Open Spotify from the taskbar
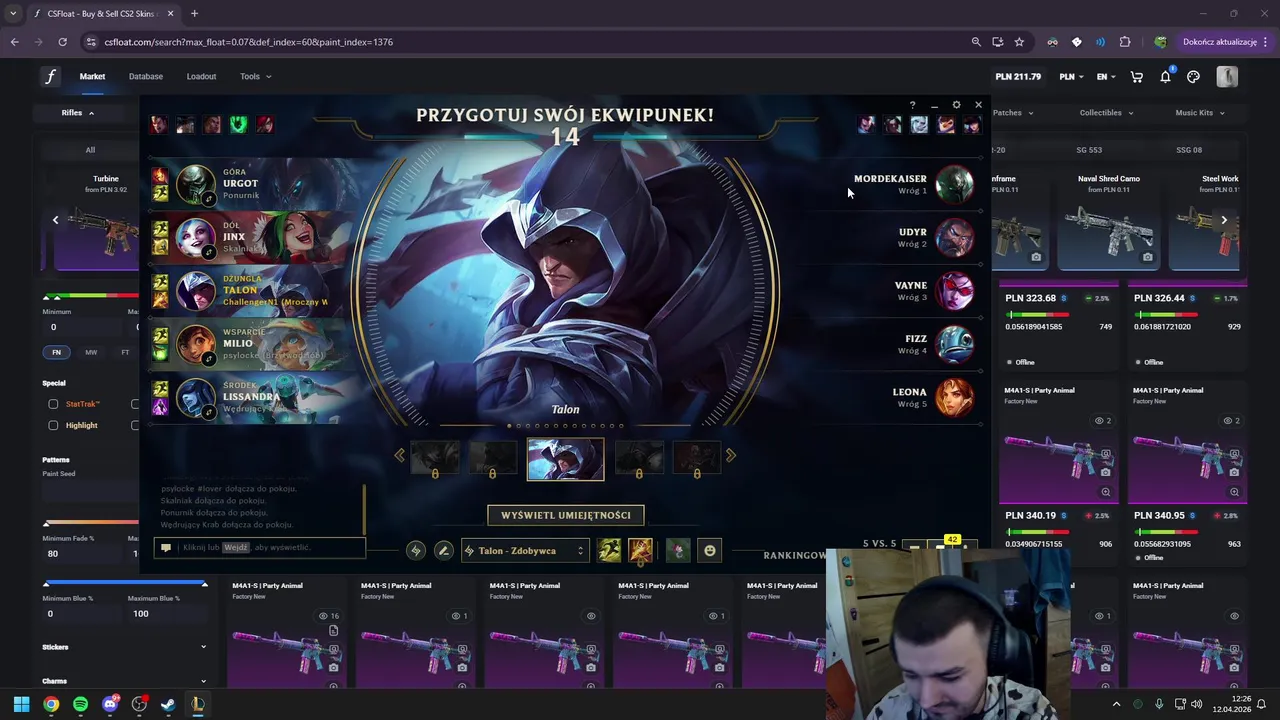 [x=80, y=704]
